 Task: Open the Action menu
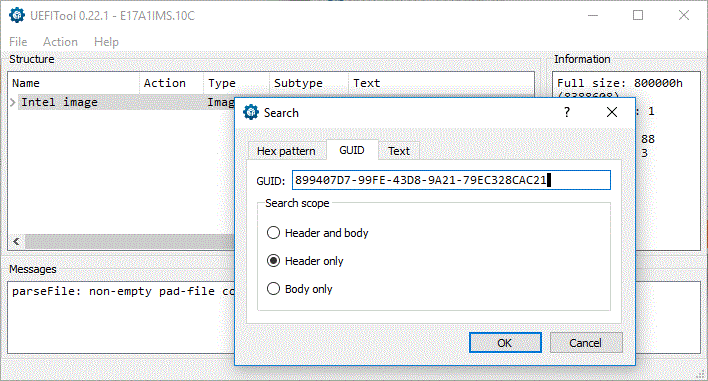[x=60, y=42]
